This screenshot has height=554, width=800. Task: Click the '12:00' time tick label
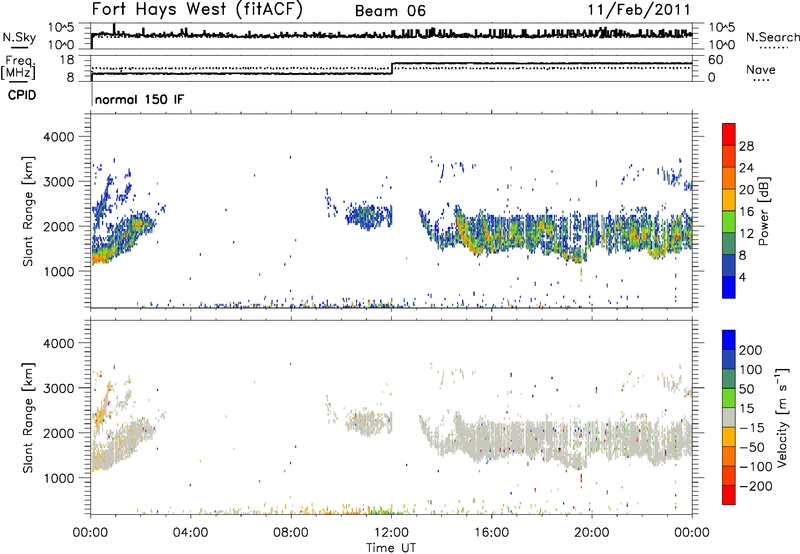point(391,533)
